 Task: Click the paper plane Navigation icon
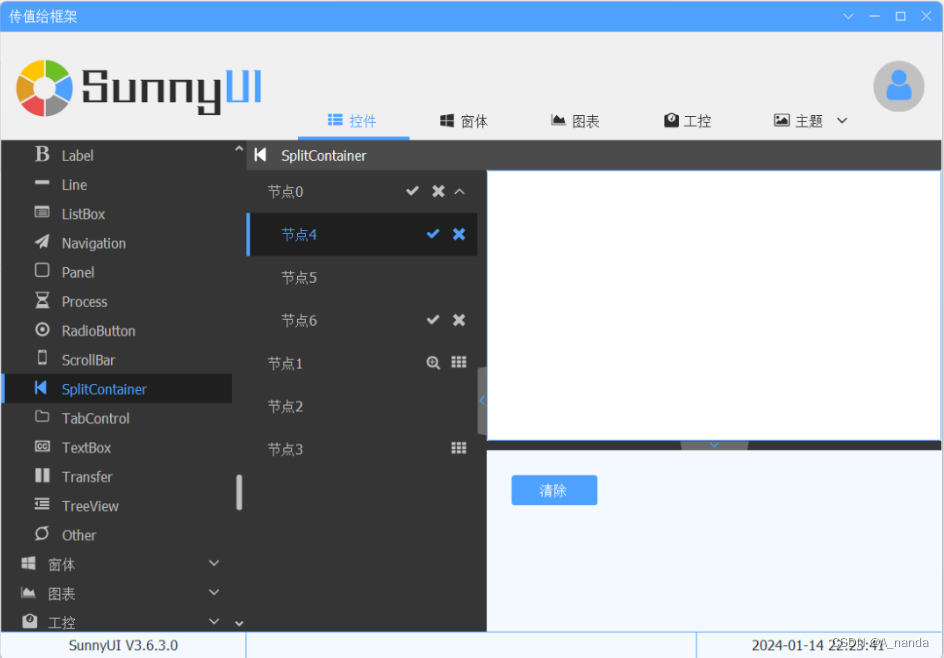42,241
